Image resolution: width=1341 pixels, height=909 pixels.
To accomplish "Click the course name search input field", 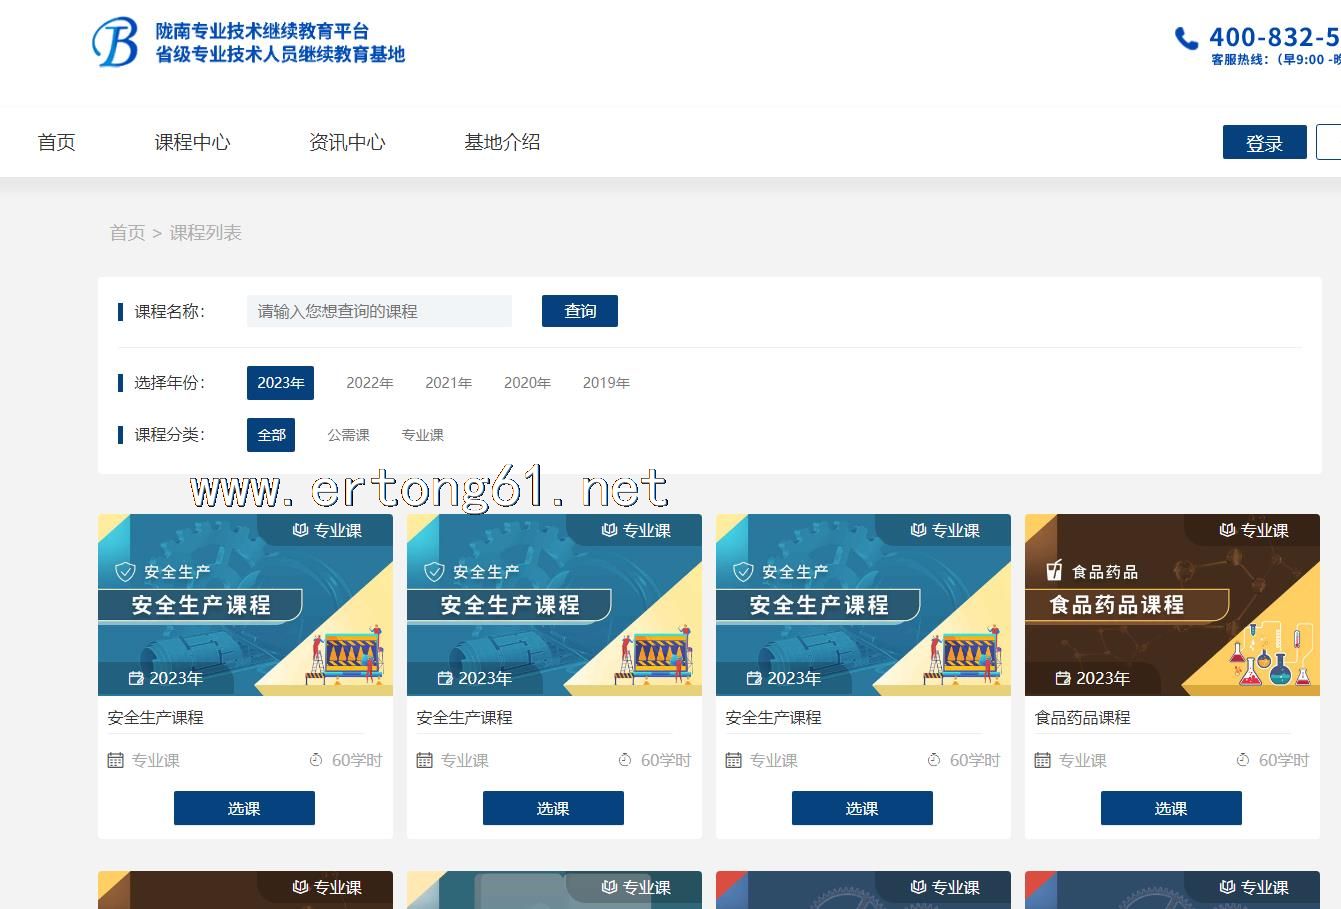I will [x=379, y=311].
